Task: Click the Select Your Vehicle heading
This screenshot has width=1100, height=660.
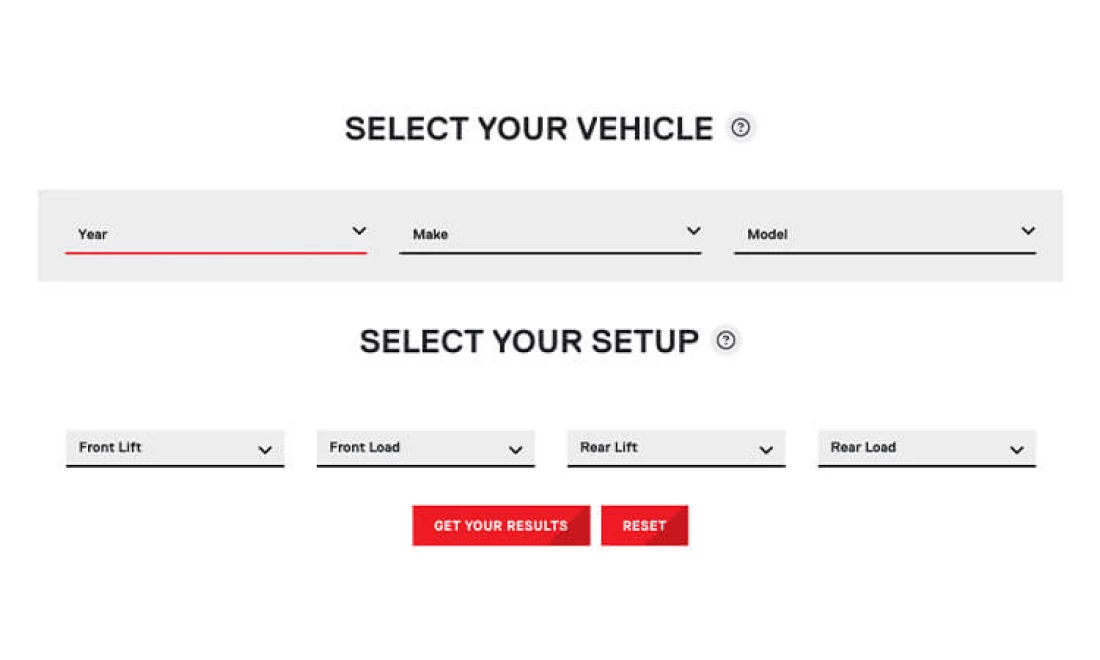Action: pyautogui.click(x=529, y=129)
